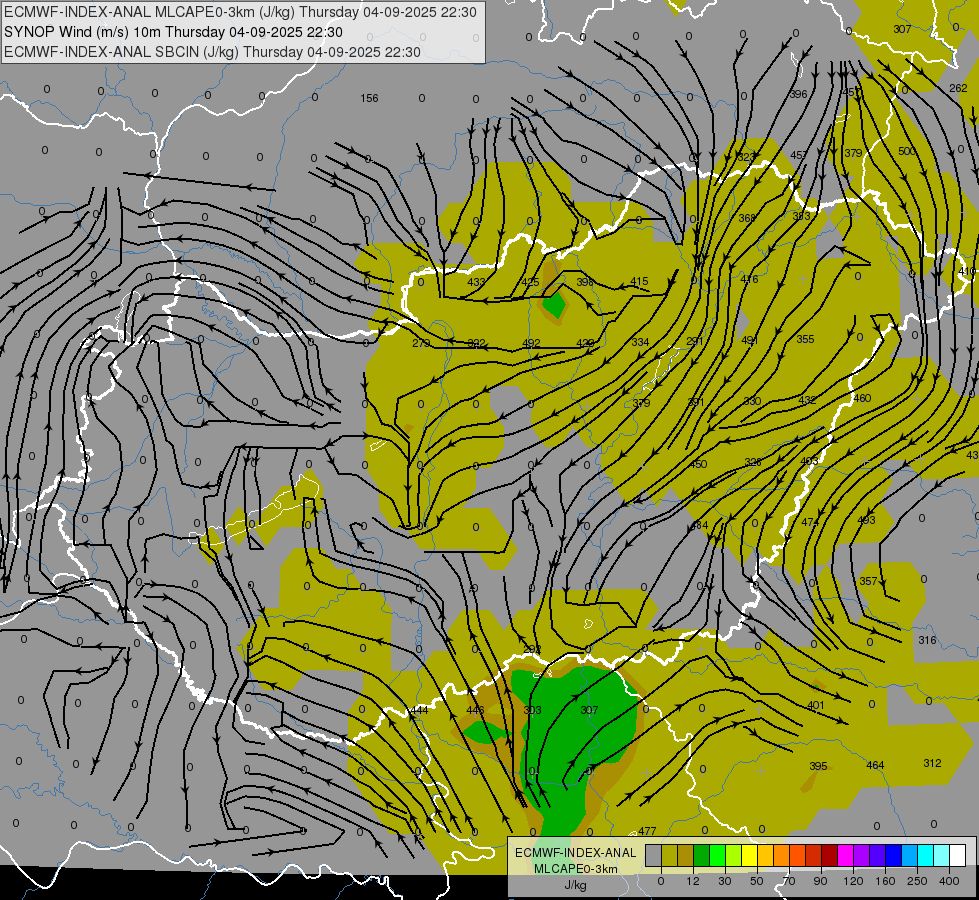Click the legend tick label 12
979x900 pixels.
coord(692,881)
